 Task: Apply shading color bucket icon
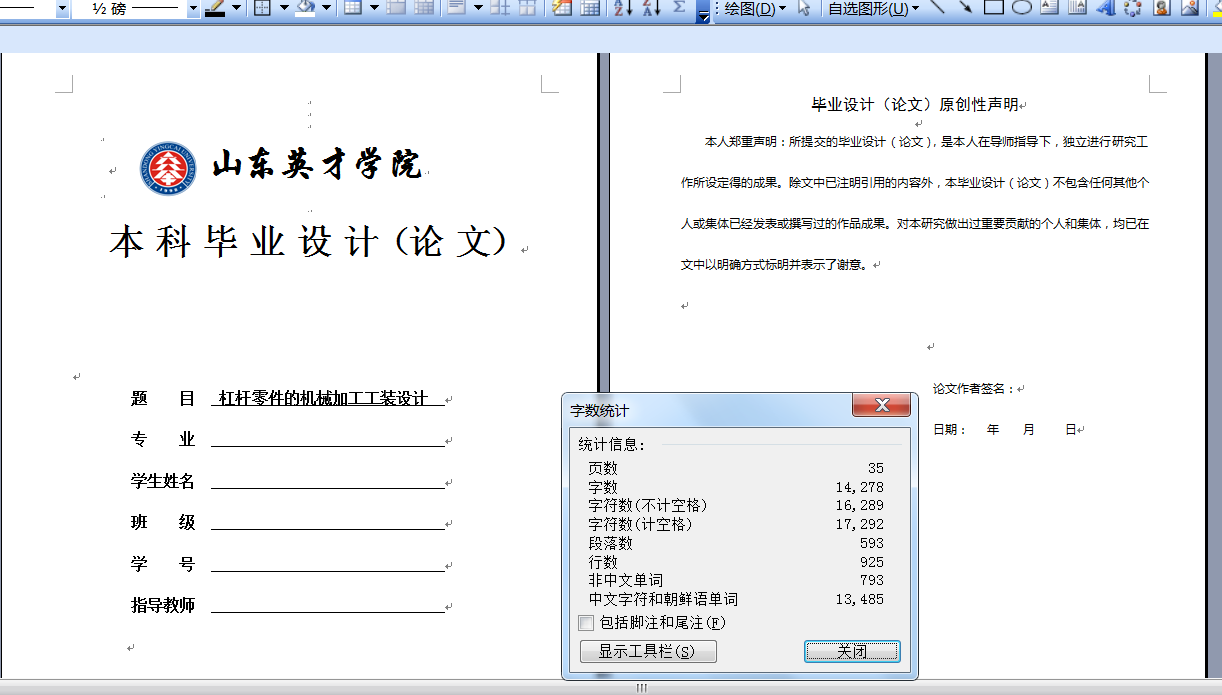pyautogui.click(x=306, y=8)
